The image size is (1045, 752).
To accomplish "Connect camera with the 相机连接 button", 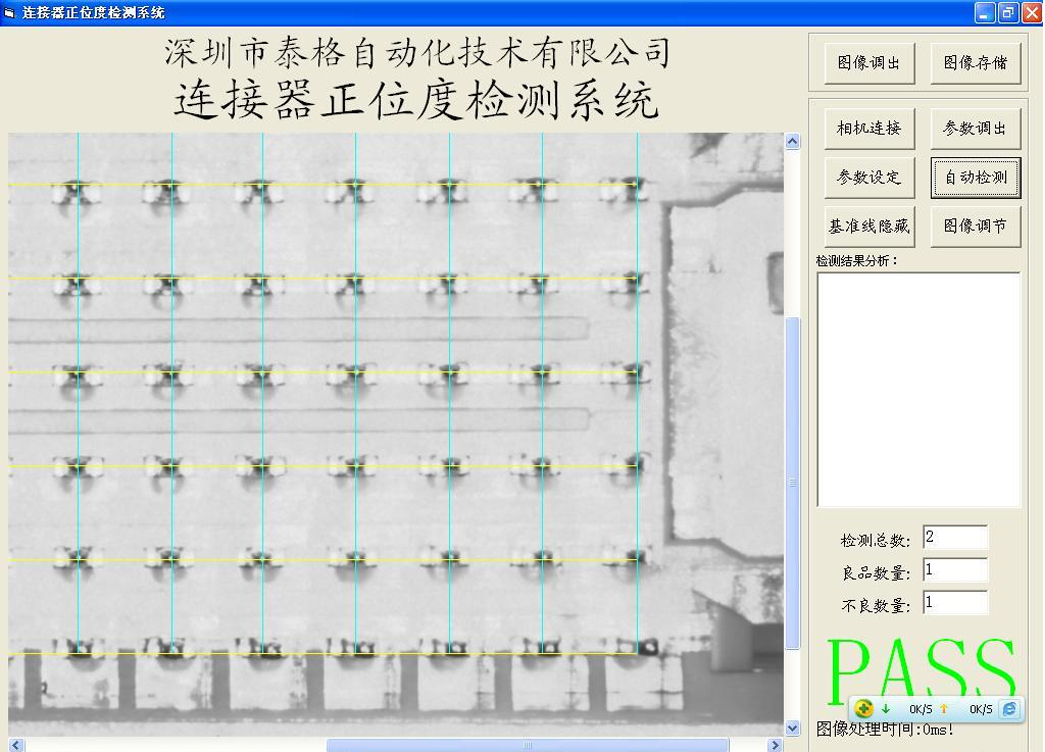I will (x=869, y=128).
